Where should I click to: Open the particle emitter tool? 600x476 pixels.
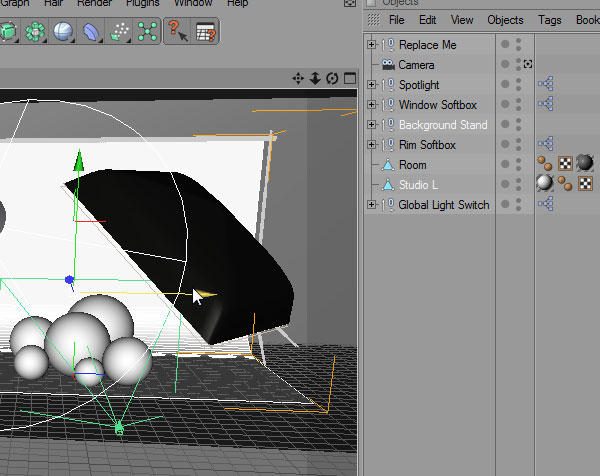(119, 31)
